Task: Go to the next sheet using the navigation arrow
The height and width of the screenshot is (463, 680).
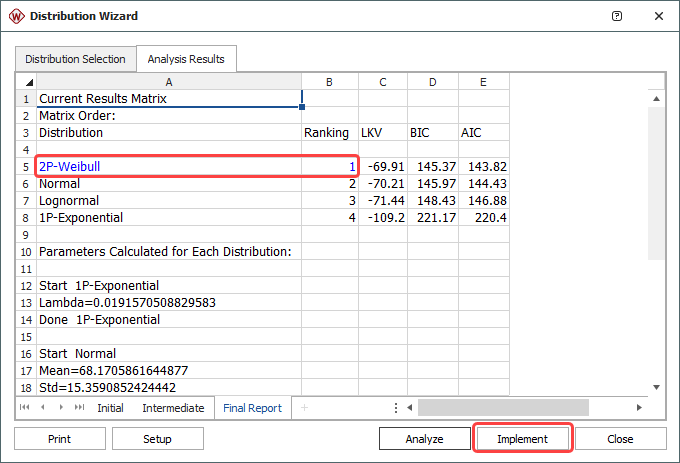Action: [x=62, y=408]
